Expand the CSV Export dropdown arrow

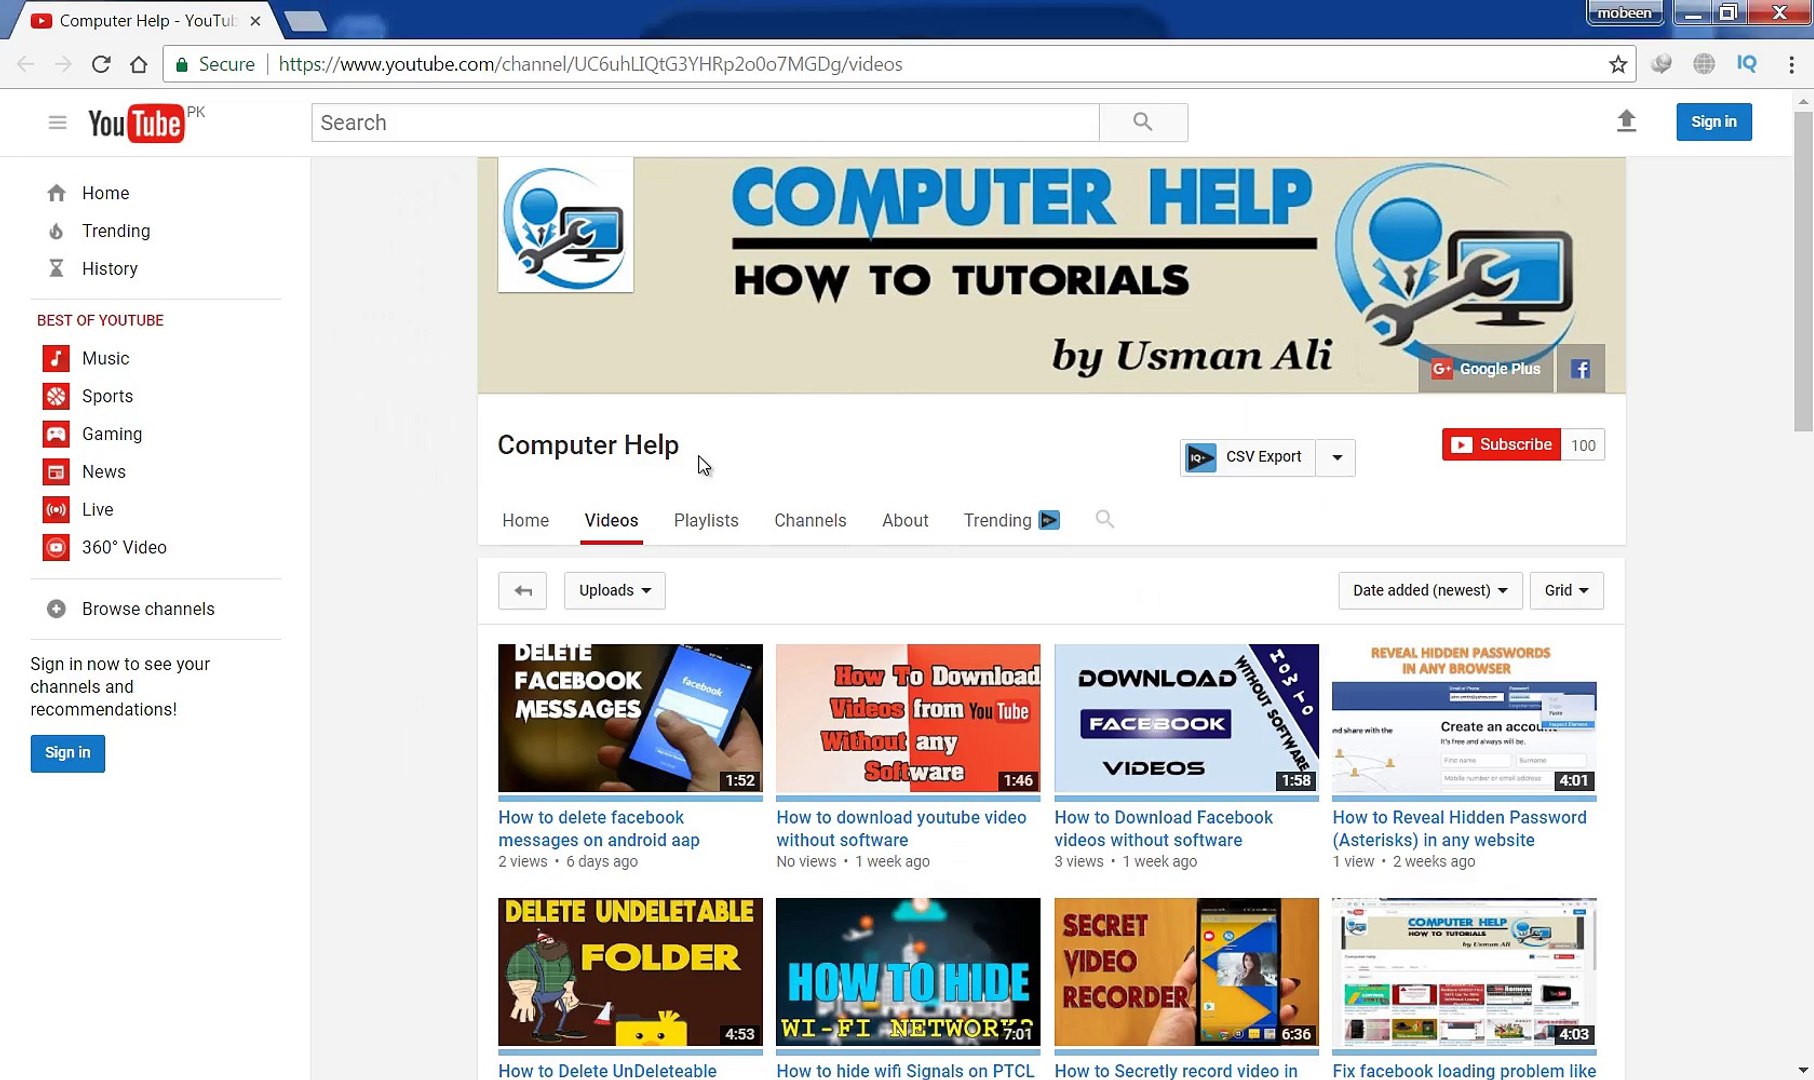click(x=1336, y=458)
